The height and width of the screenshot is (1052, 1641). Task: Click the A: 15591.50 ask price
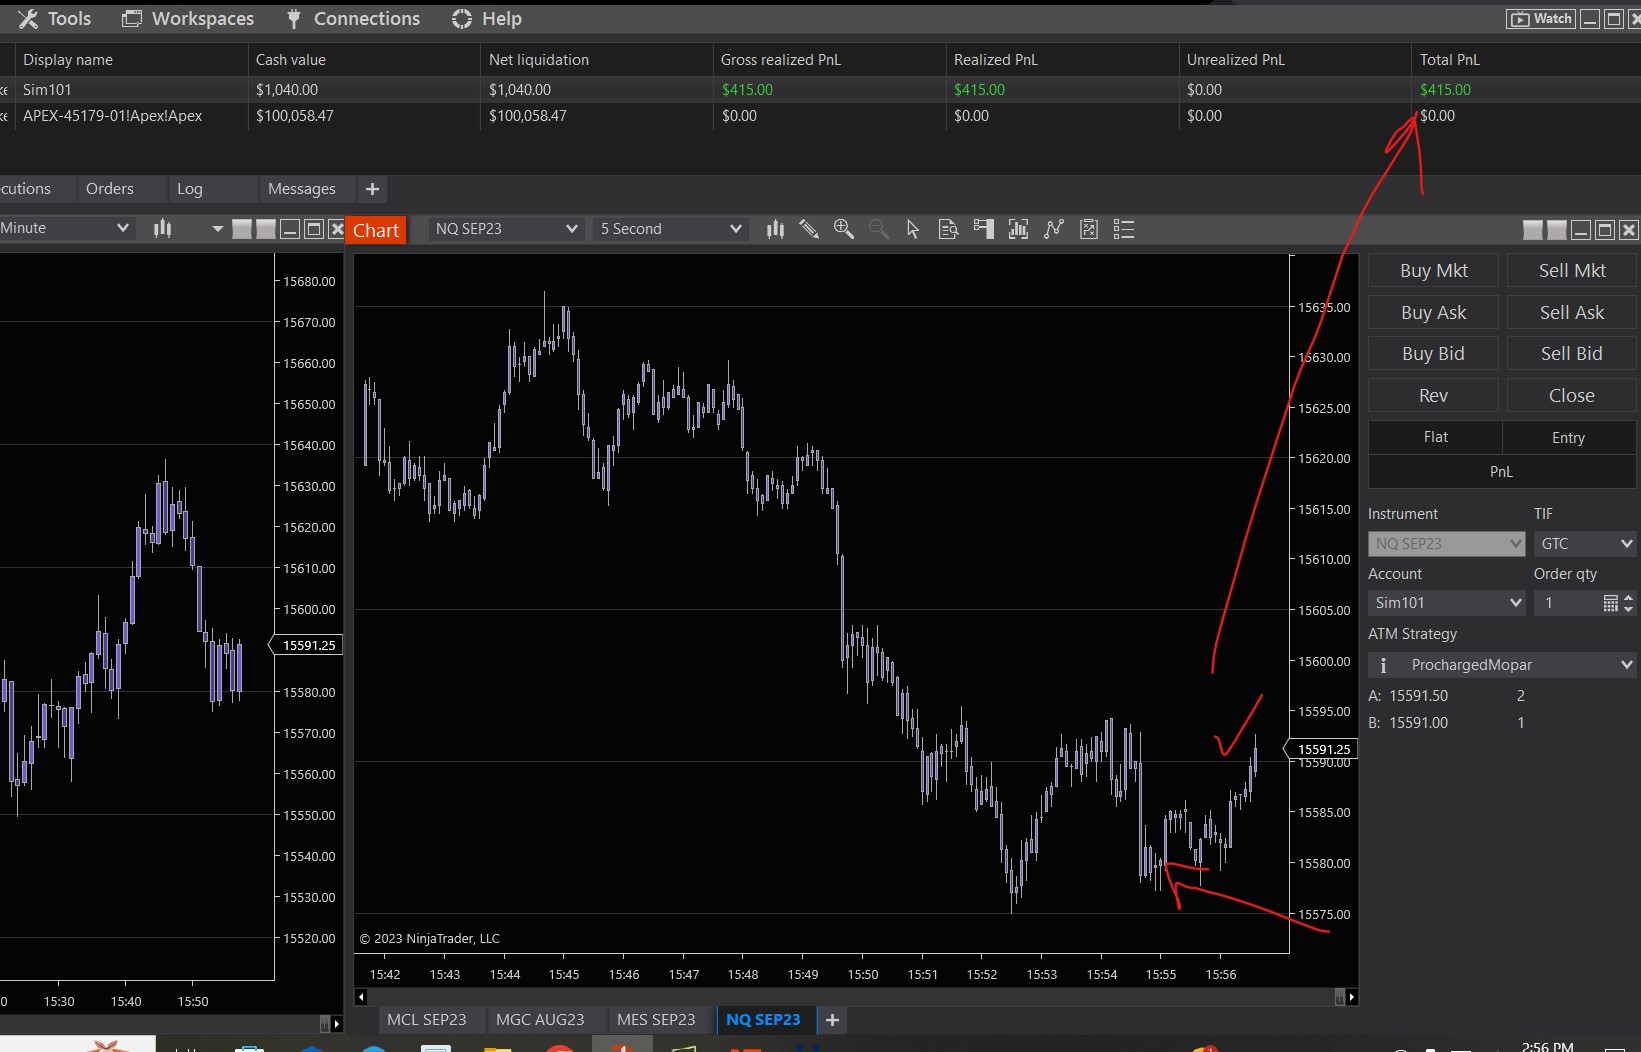click(x=1408, y=696)
